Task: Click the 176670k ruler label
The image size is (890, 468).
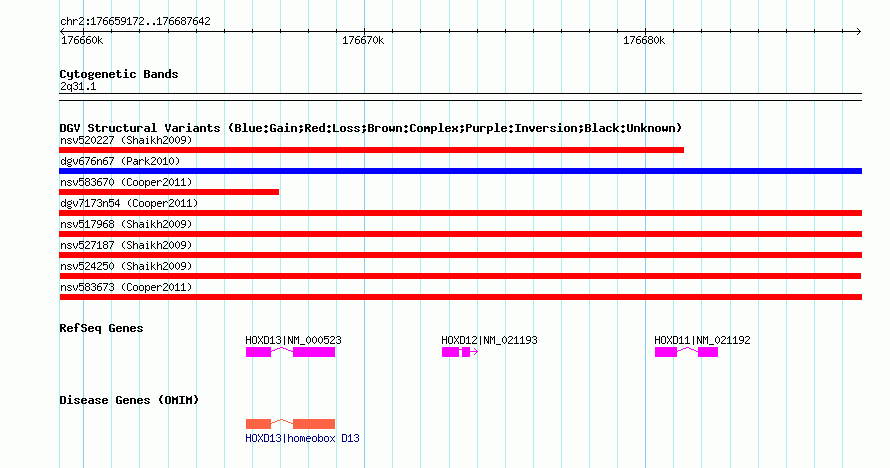Action: click(363, 41)
